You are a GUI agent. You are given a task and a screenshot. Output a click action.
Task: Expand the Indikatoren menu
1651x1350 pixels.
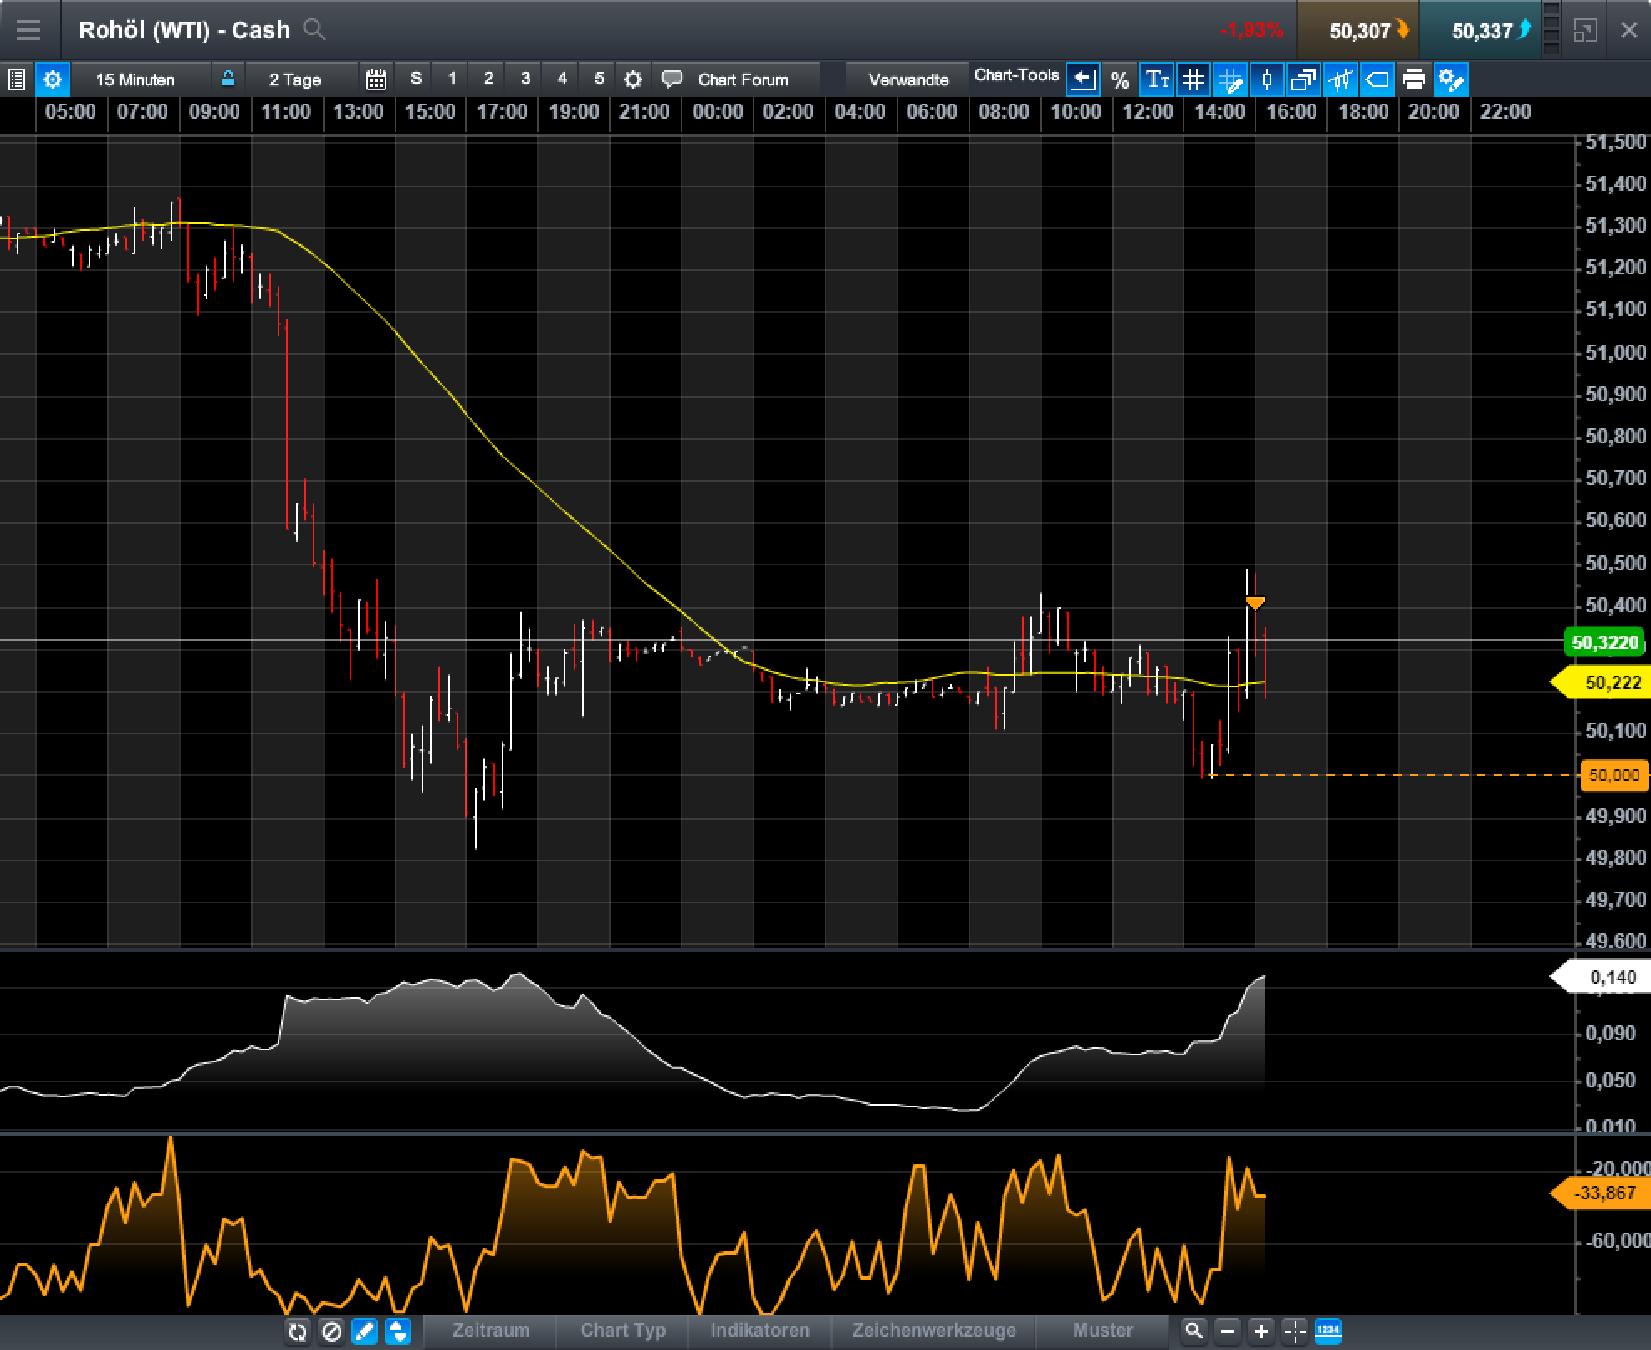(760, 1331)
